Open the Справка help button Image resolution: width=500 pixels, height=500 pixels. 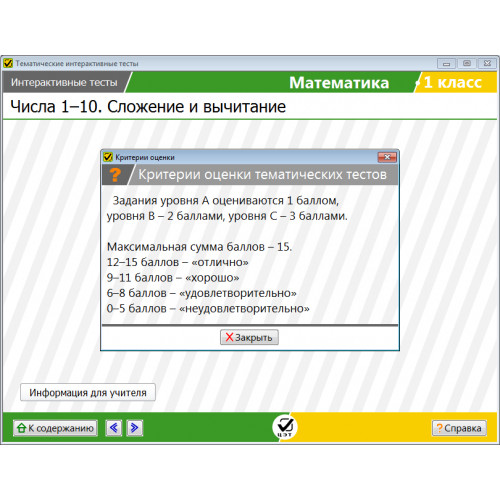[x=459, y=428]
